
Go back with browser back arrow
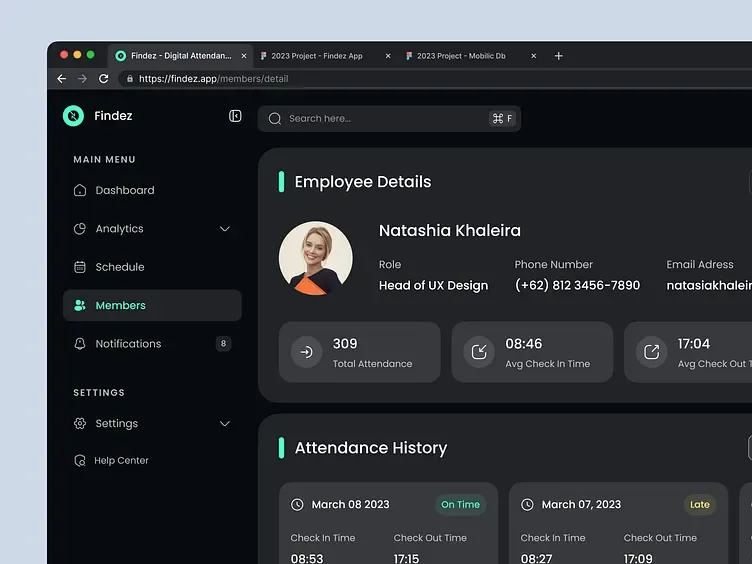coord(61,79)
